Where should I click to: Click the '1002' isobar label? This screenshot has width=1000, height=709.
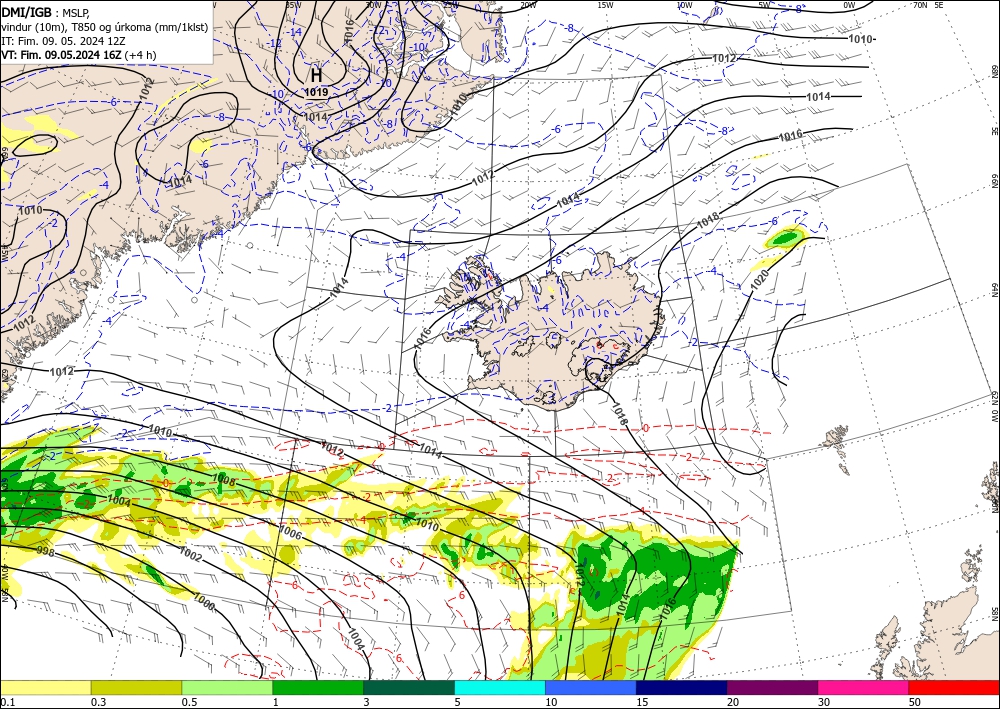point(190,555)
